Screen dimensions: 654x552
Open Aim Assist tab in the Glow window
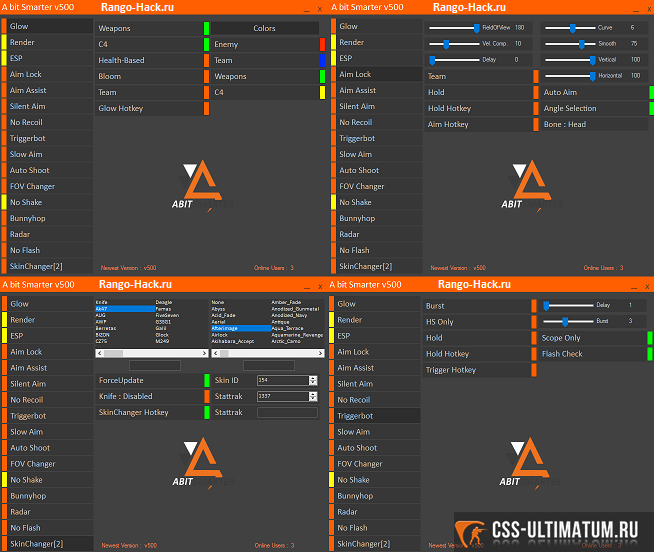(47, 91)
